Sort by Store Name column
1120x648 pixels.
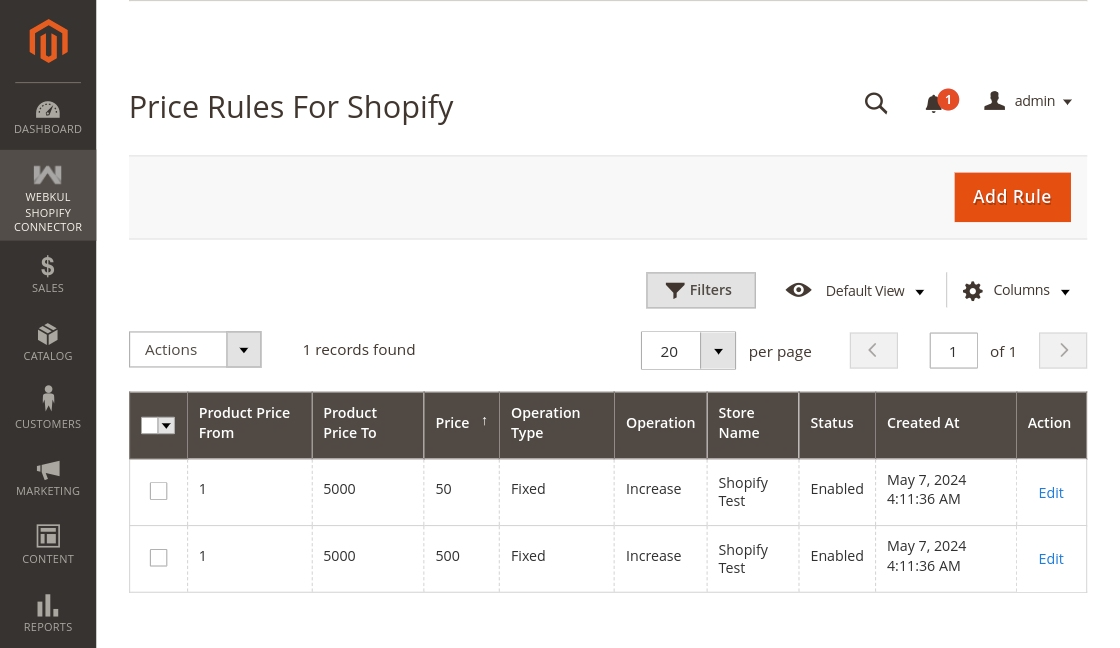(x=753, y=424)
